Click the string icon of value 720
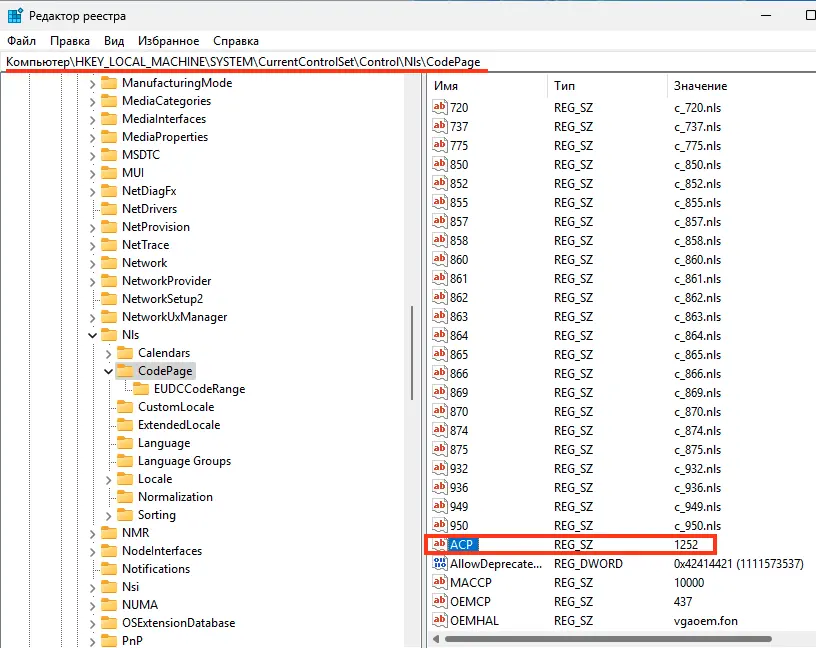This screenshot has height=648, width=816. pyautogui.click(x=440, y=107)
